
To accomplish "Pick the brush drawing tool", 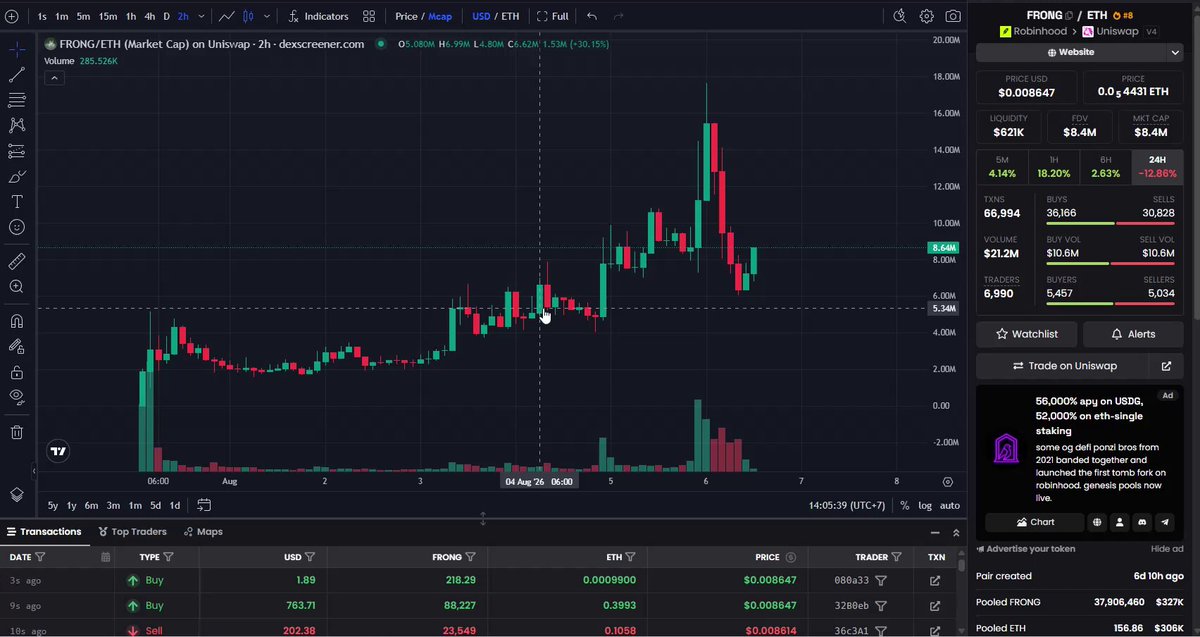I will pyautogui.click(x=17, y=176).
